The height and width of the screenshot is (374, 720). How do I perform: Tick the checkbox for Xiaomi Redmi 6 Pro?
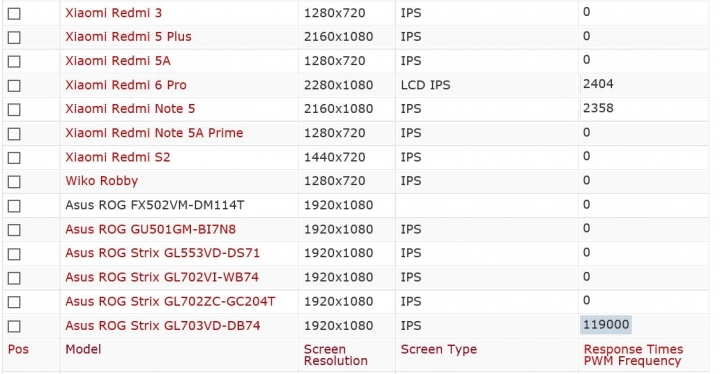pyautogui.click(x=14, y=86)
